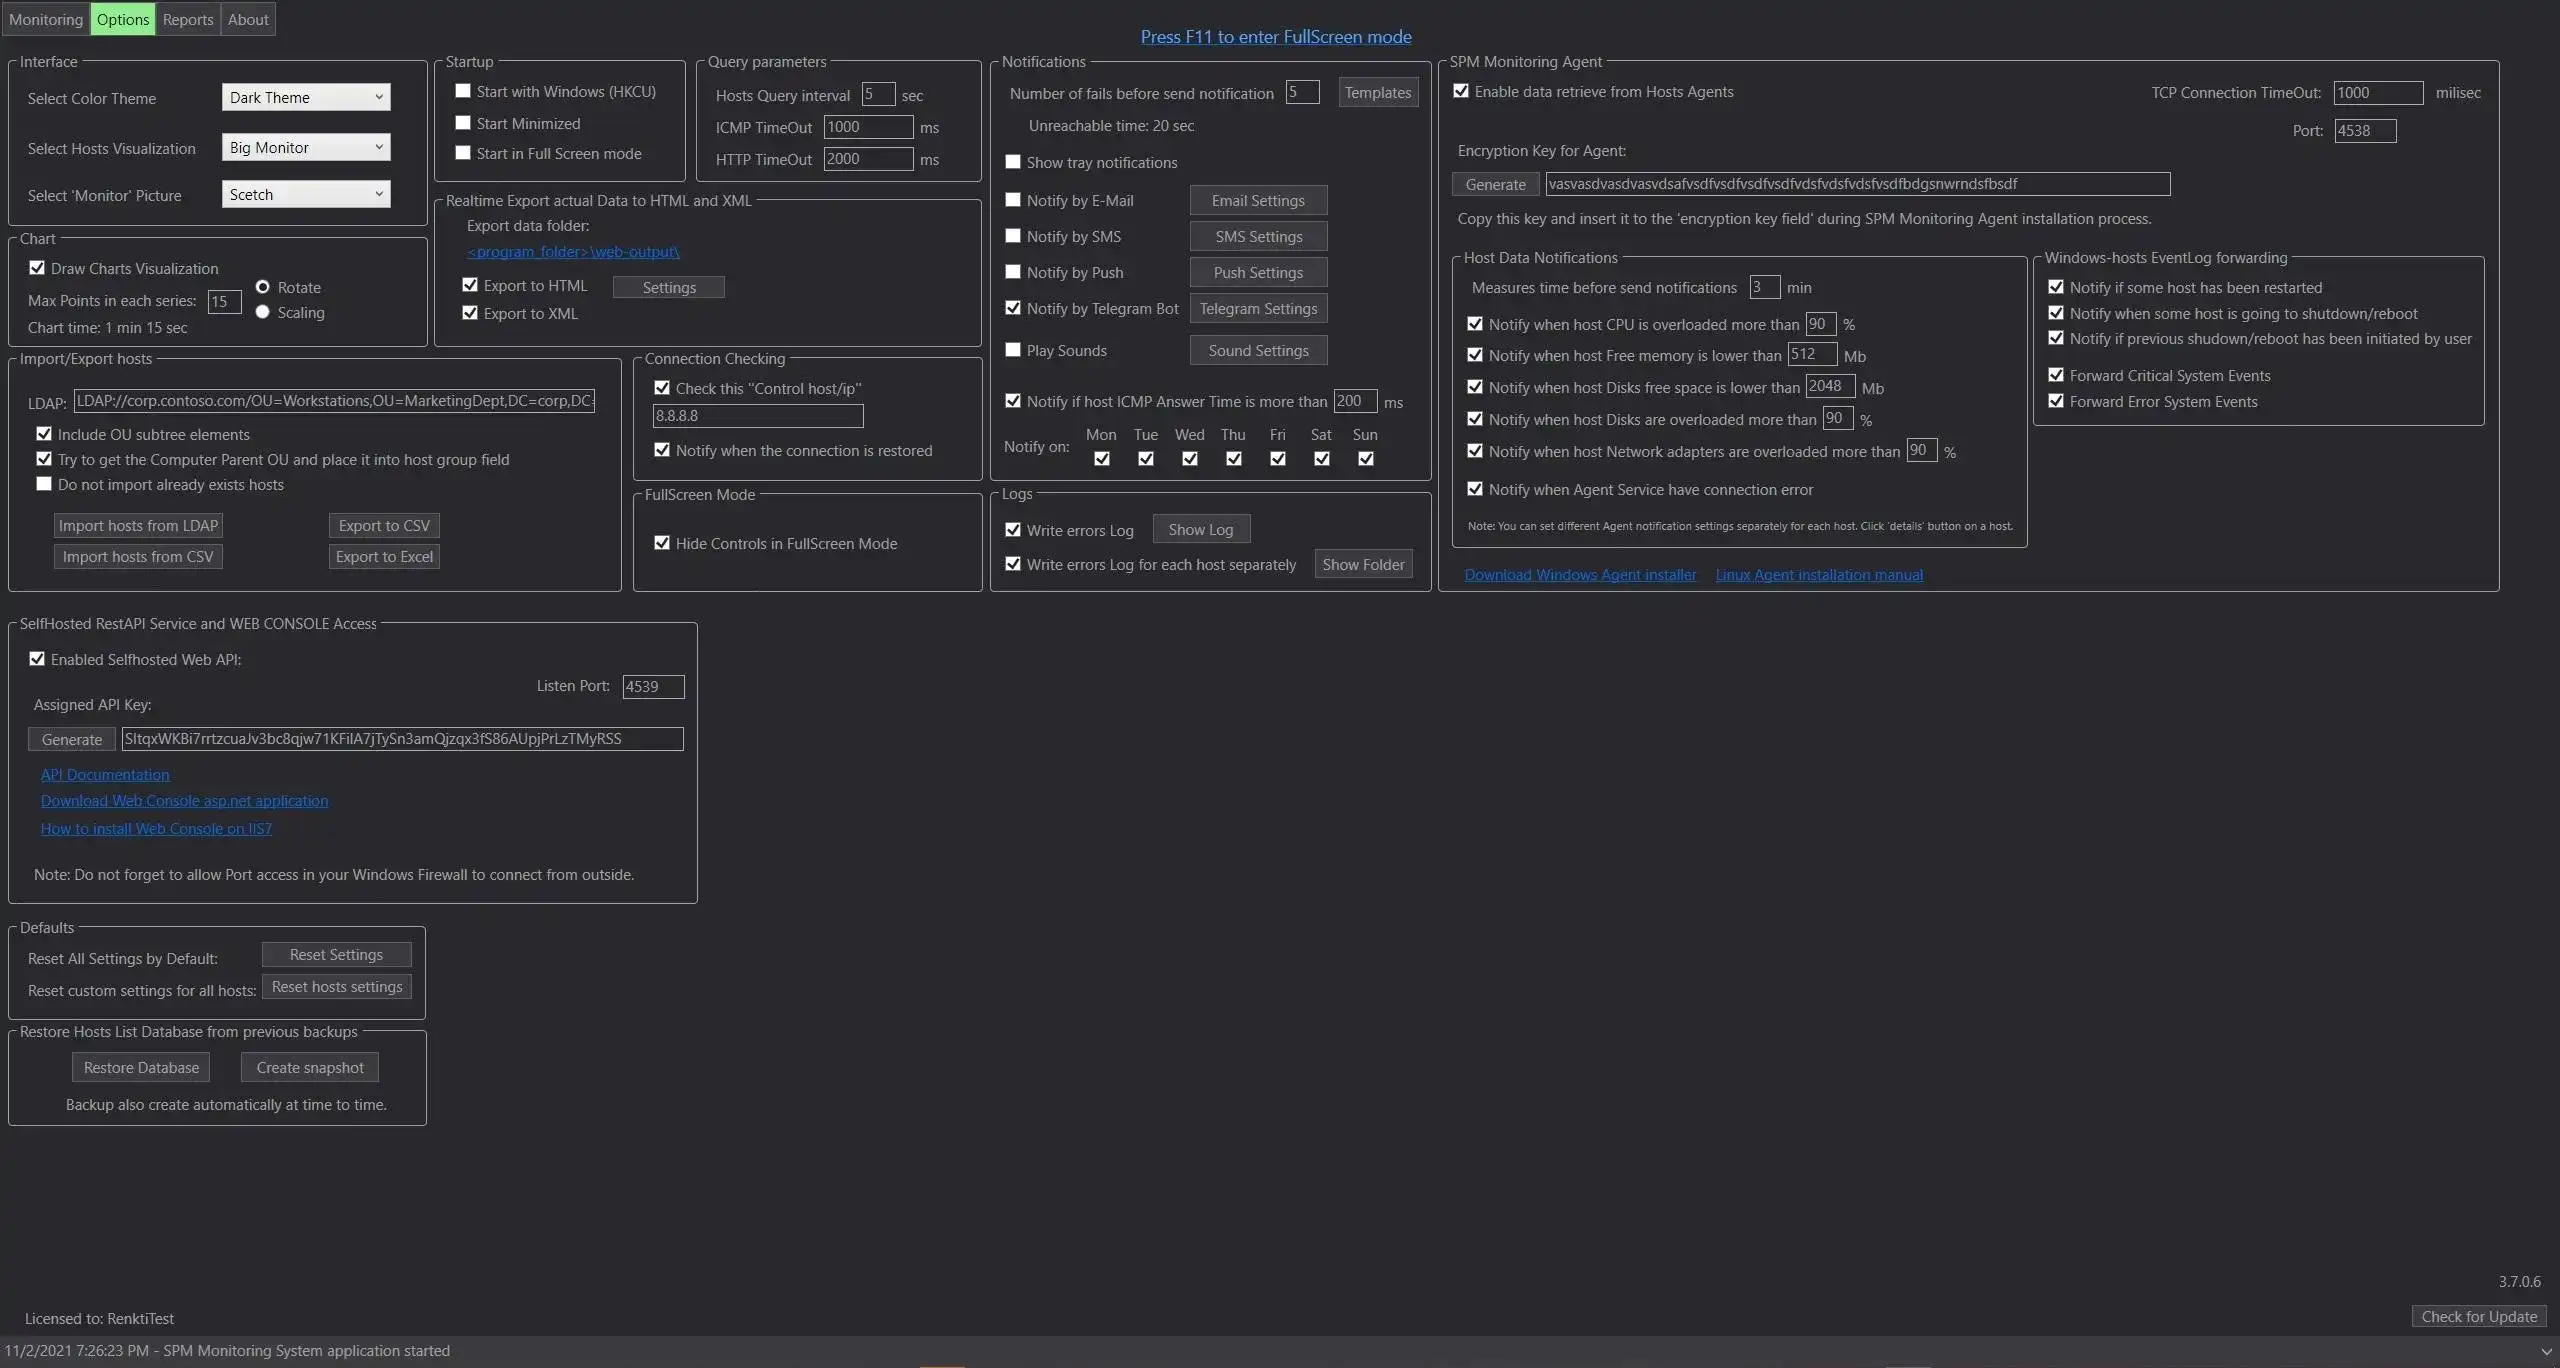Open the Reports tab
Screen dimensions: 2560x1368
click(188, 19)
